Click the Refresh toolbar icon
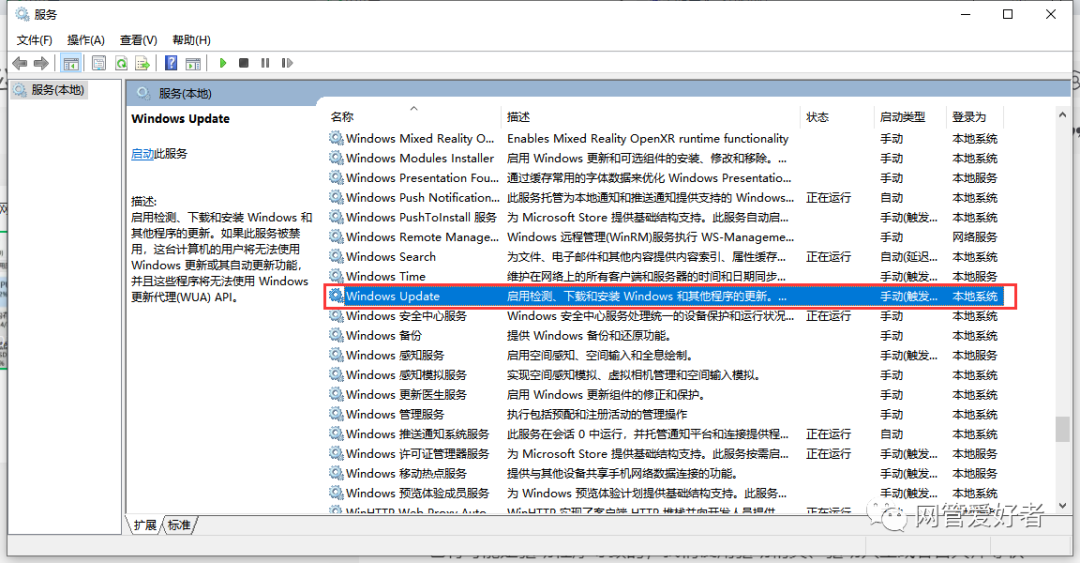Screen dimensions: 1080x563 pos(121,63)
